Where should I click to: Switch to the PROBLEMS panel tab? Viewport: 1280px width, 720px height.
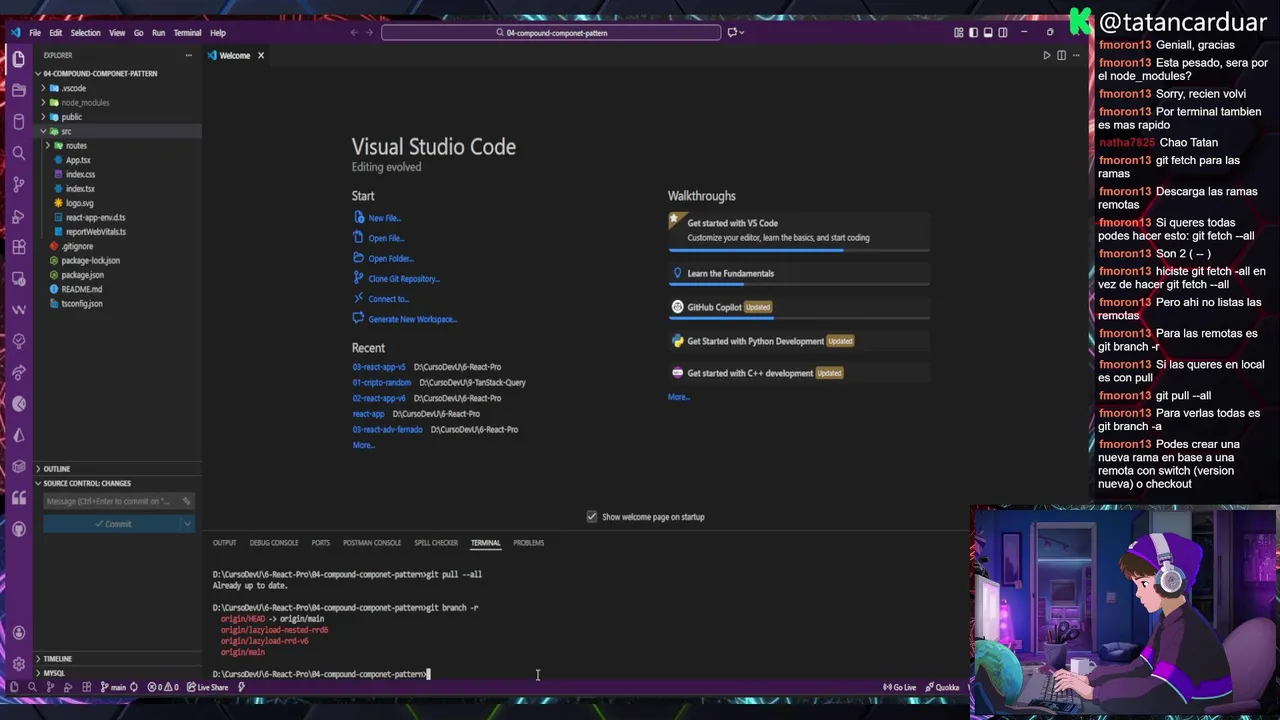coord(528,543)
